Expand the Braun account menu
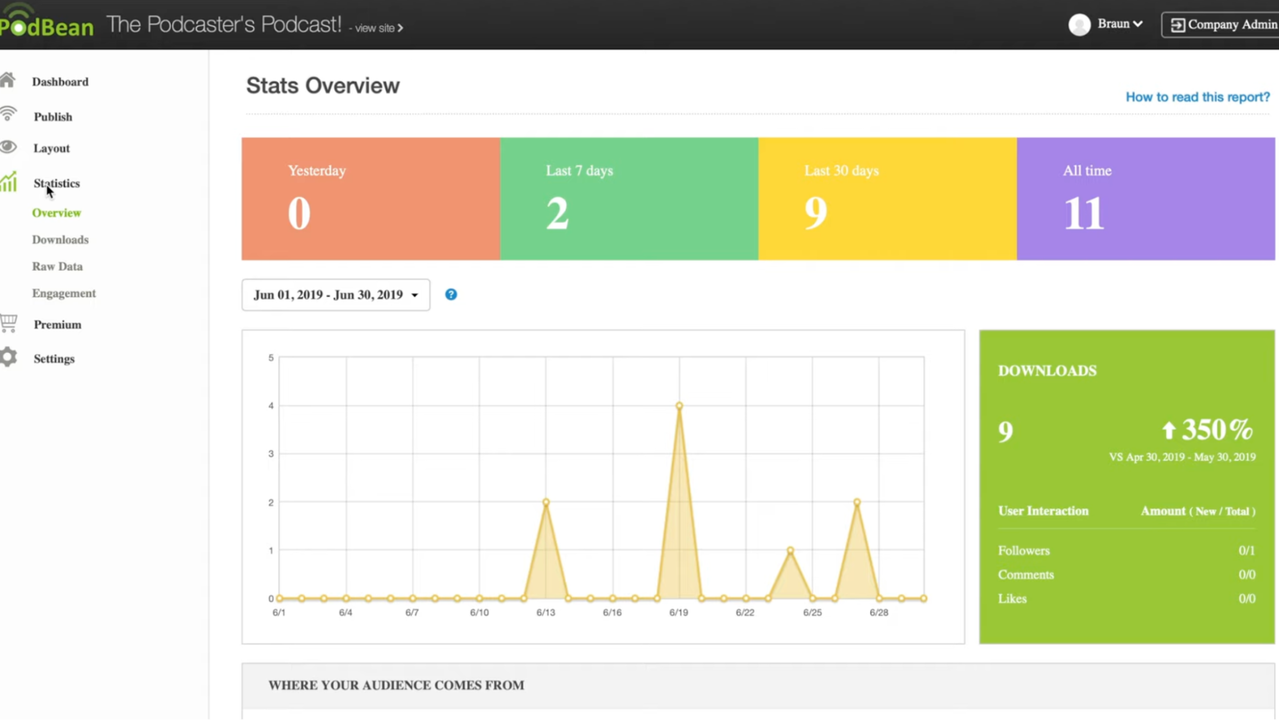The height and width of the screenshot is (720, 1279). pyautogui.click(x=1119, y=24)
